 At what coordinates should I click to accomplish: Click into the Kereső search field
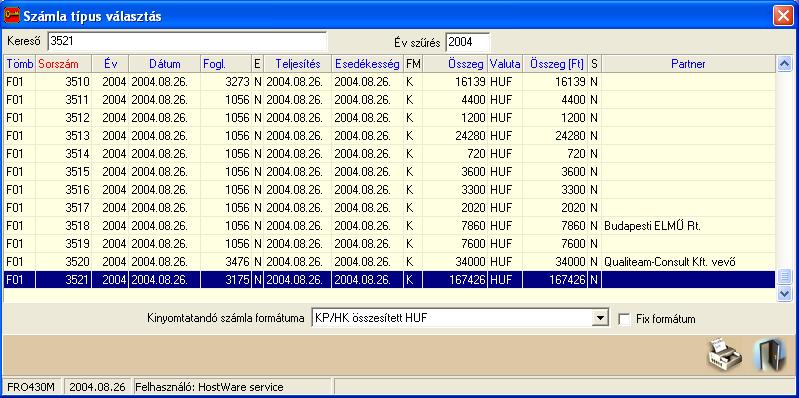187,42
